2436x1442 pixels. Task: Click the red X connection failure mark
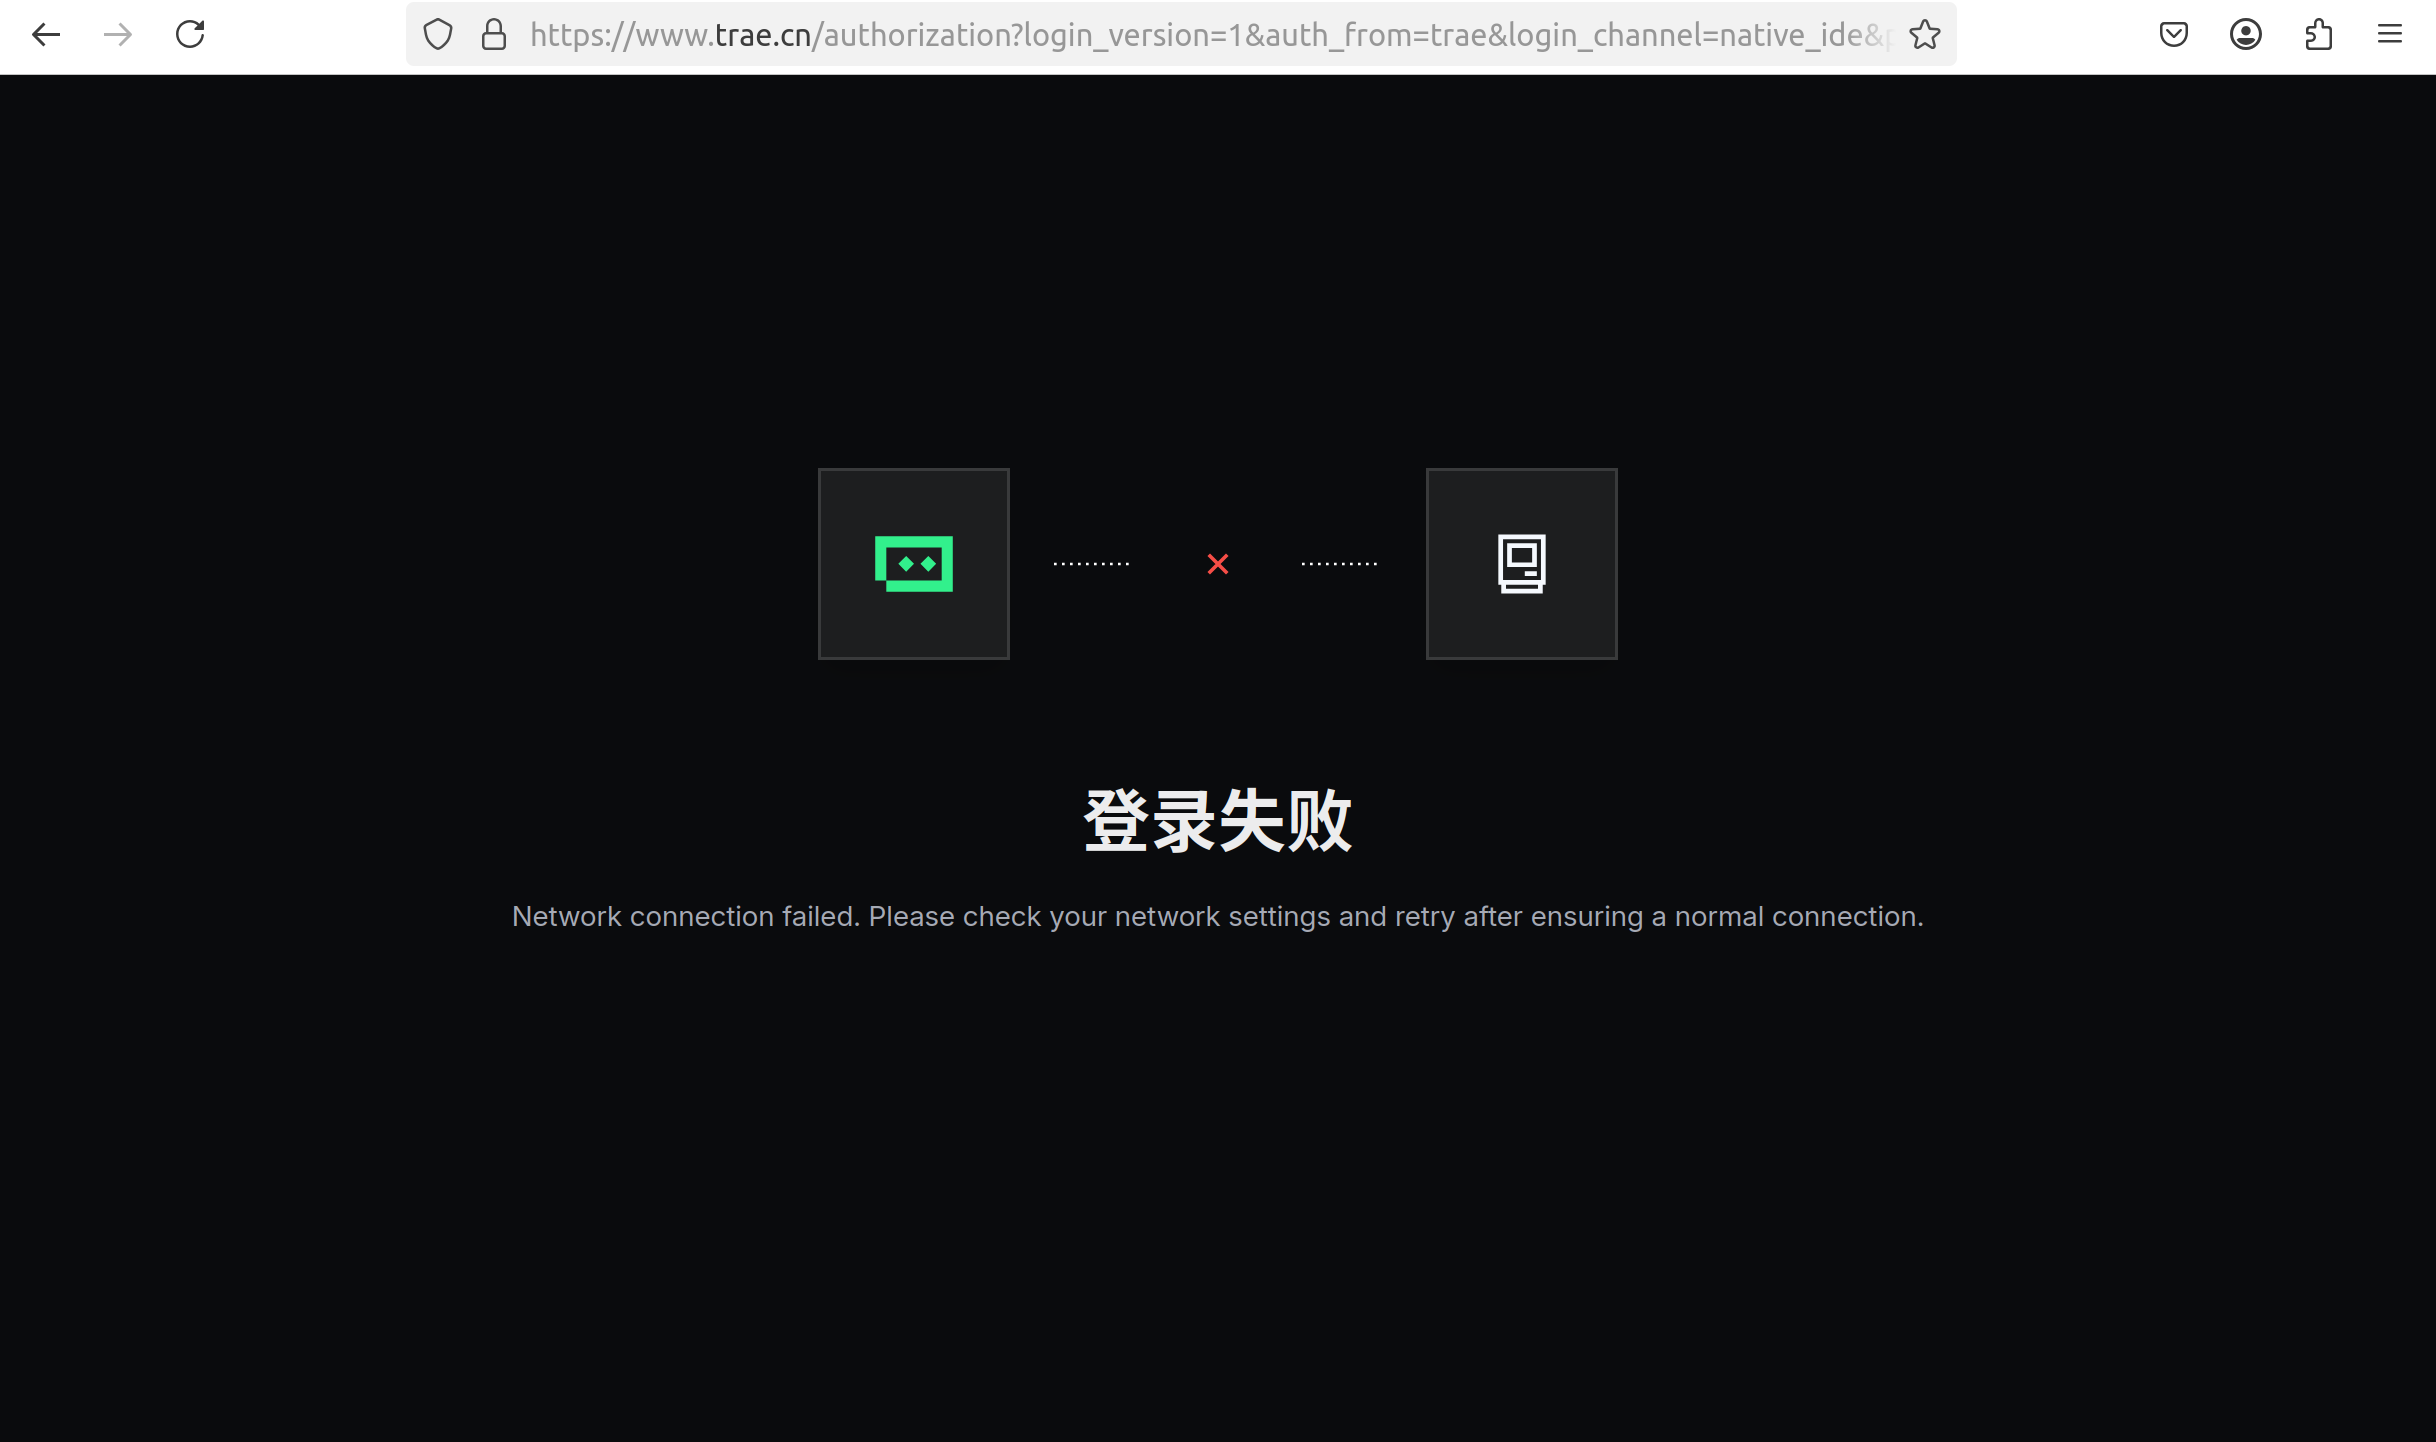click(1218, 564)
